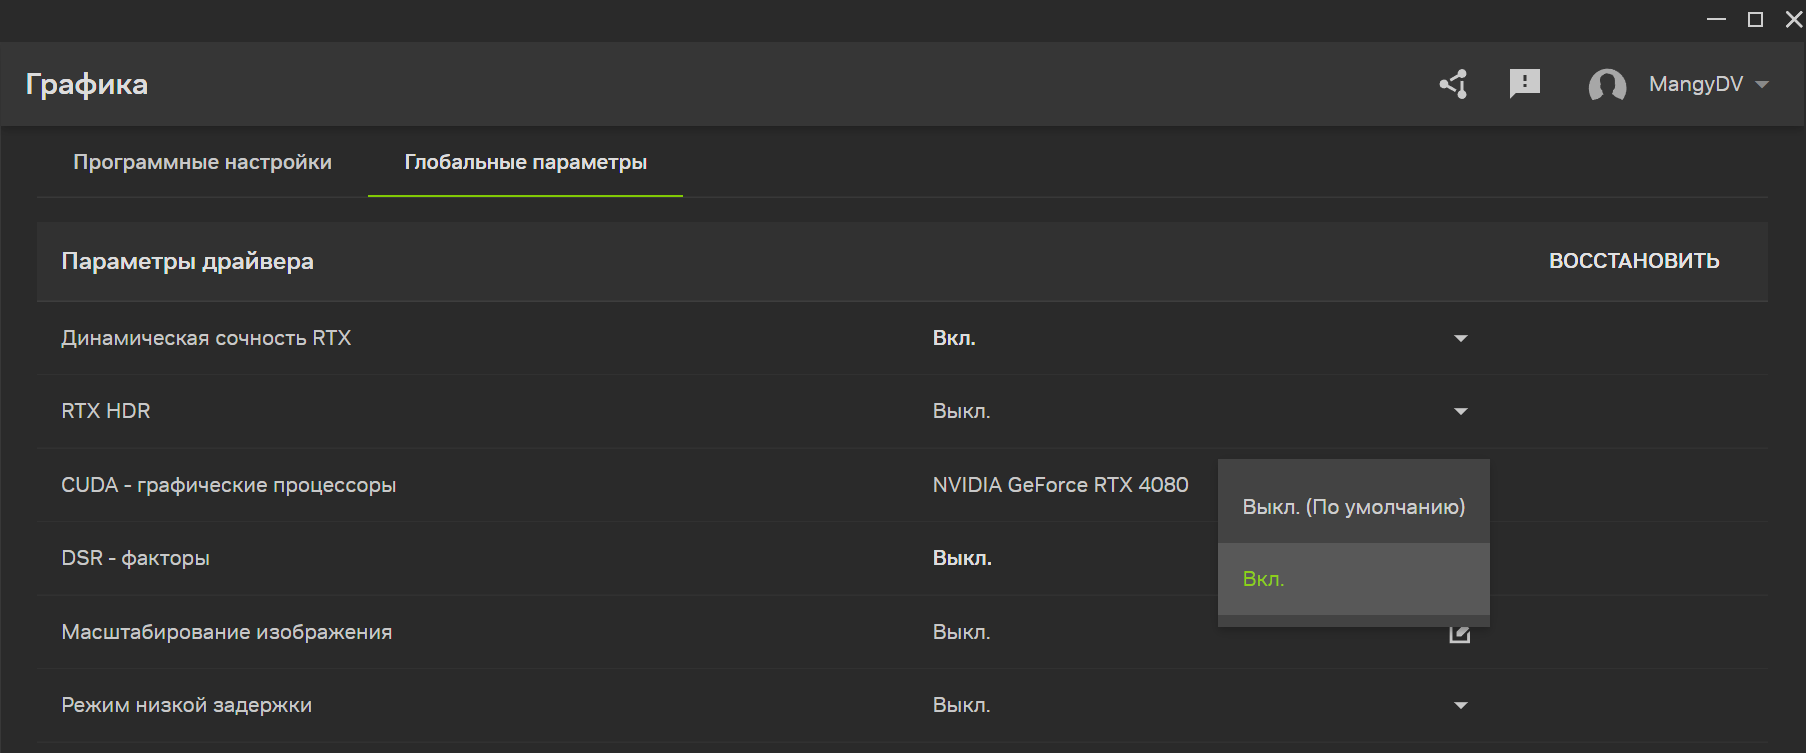Close the application window
Image resolution: width=1806 pixels, height=753 pixels.
point(1794,20)
